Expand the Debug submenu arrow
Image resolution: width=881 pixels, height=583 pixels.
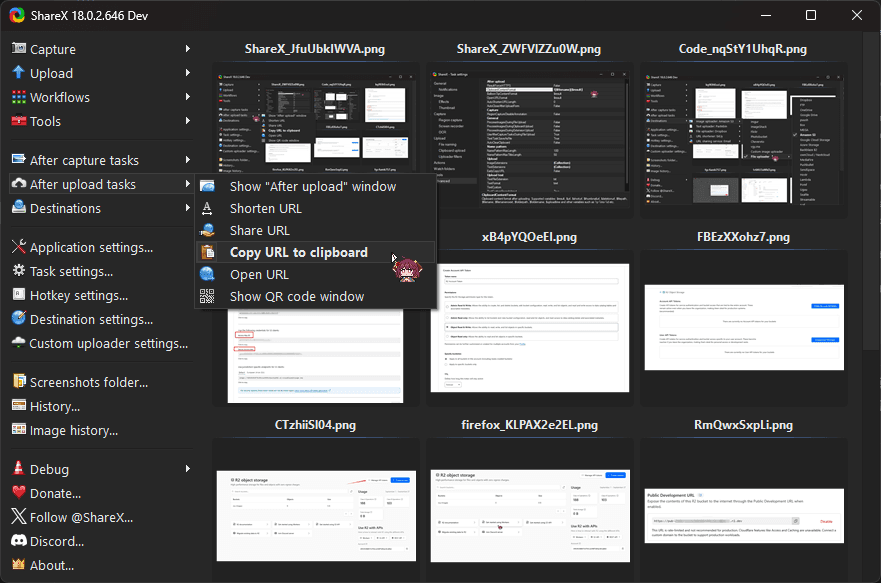pyautogui.click(x=187, y=469)
